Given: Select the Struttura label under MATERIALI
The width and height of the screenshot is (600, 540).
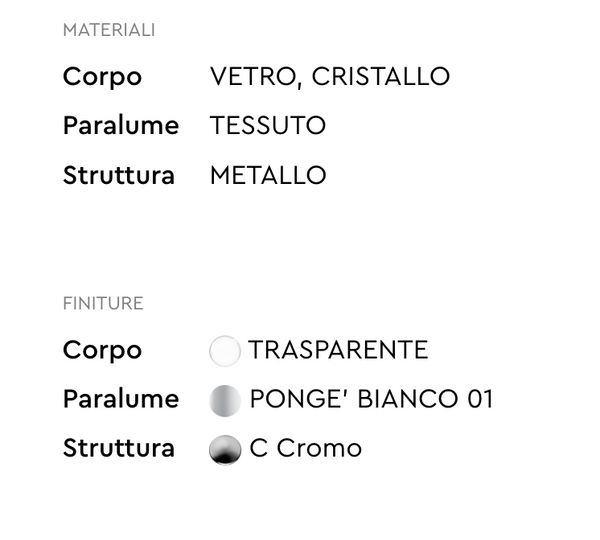Looking at the screenshot, I should click(x=119, y=176).
